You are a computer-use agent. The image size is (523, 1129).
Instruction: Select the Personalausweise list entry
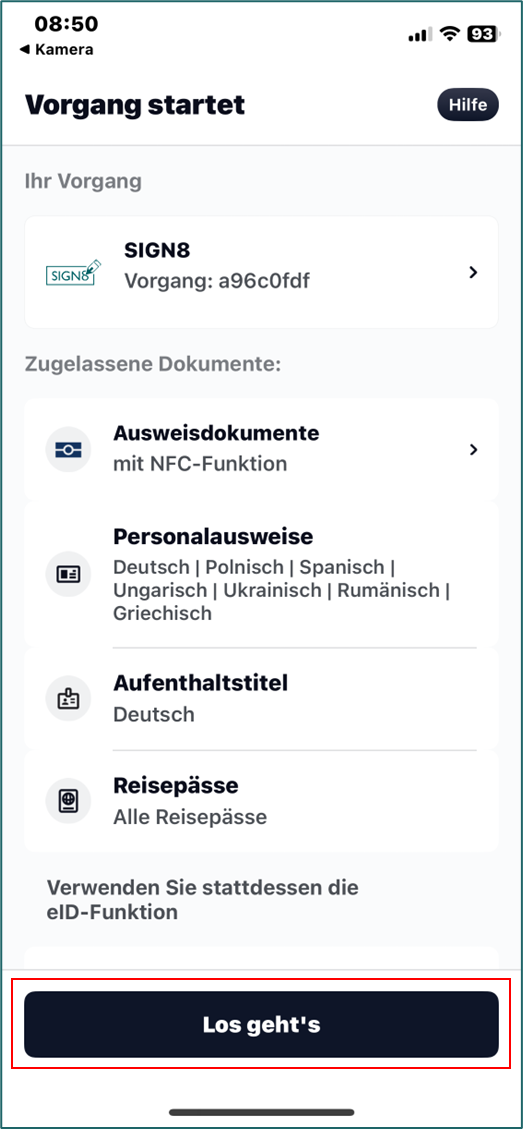click(x=262, y=574)
